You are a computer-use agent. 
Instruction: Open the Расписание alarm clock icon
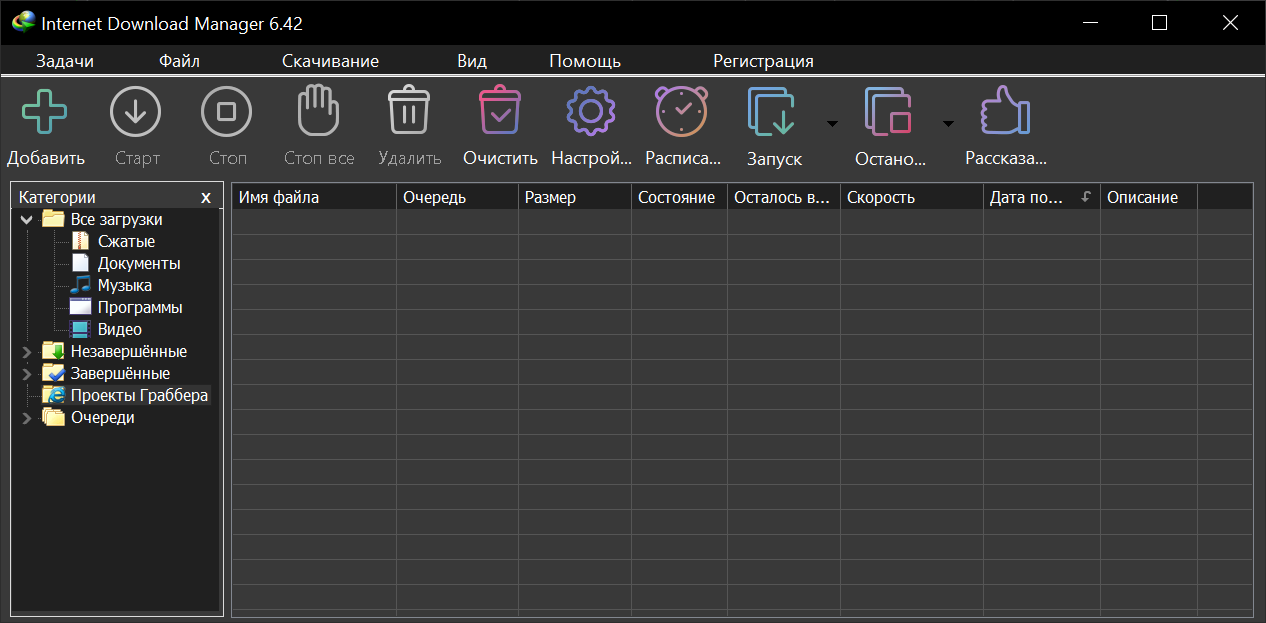click(x=682, y=111)
